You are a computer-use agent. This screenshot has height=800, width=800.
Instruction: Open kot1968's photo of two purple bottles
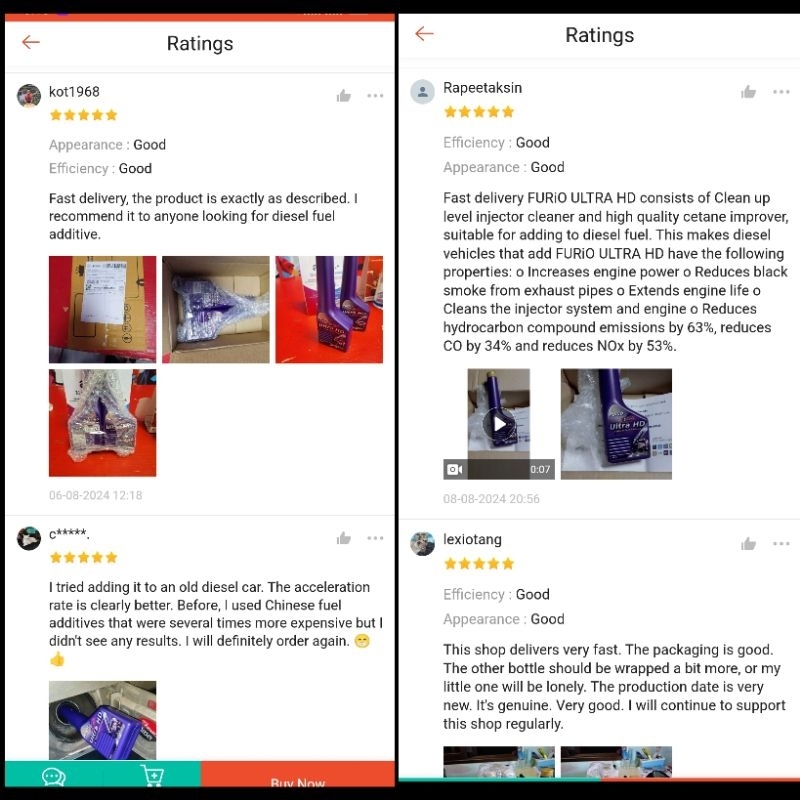click(x=329, y=310)
